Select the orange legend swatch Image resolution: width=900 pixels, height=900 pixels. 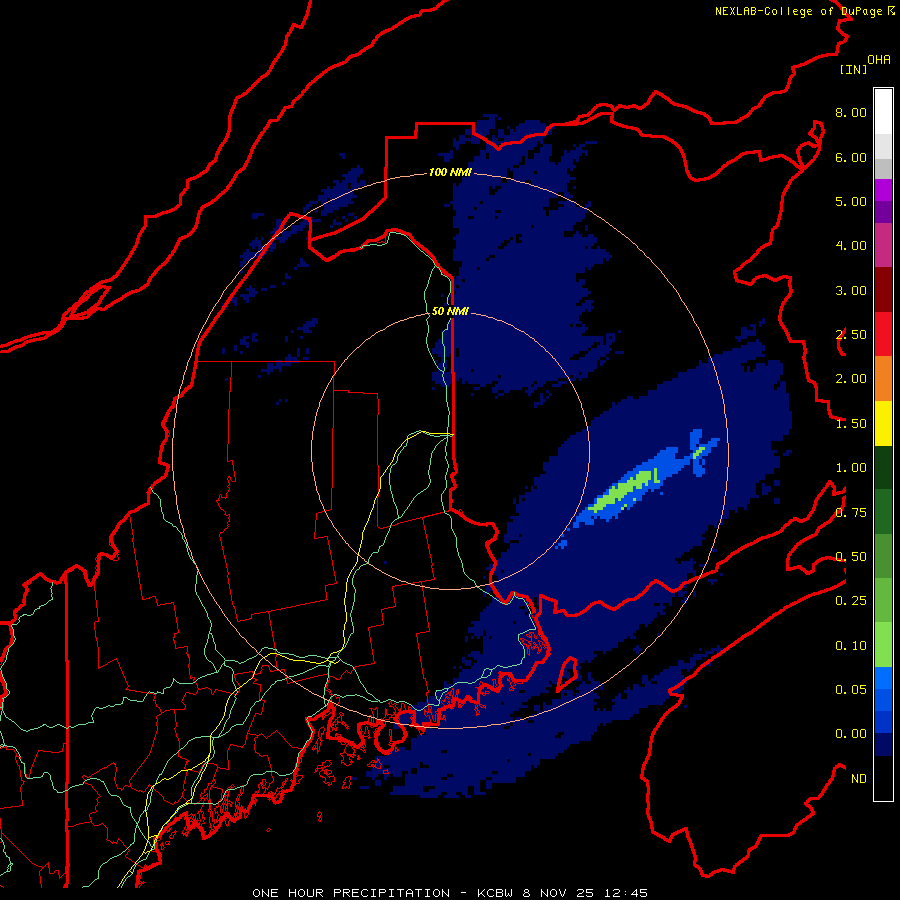[883, 379]
